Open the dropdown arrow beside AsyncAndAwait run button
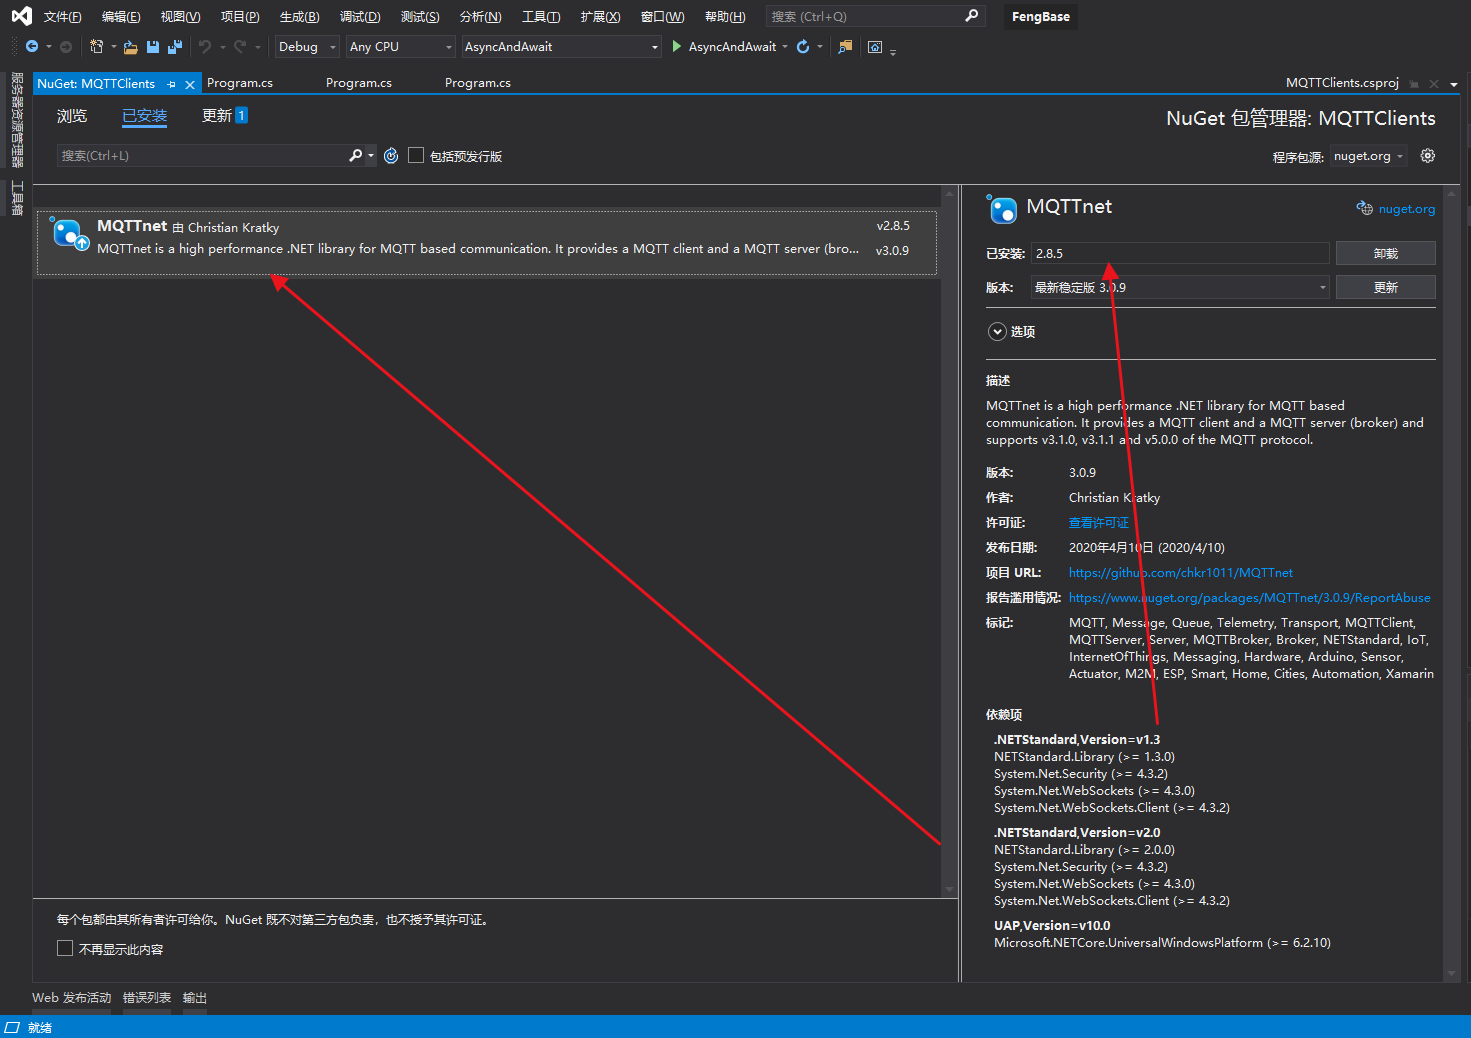The height and width of the screenshot is (1038, 1471). [785, 47]
